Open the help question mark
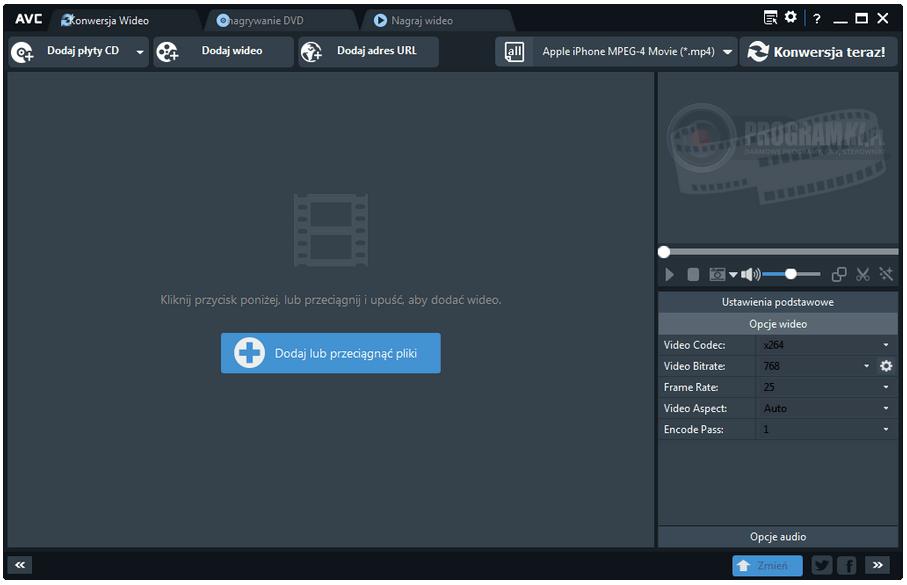This screenshot has height=585, width=907. (x=817, y=19)
